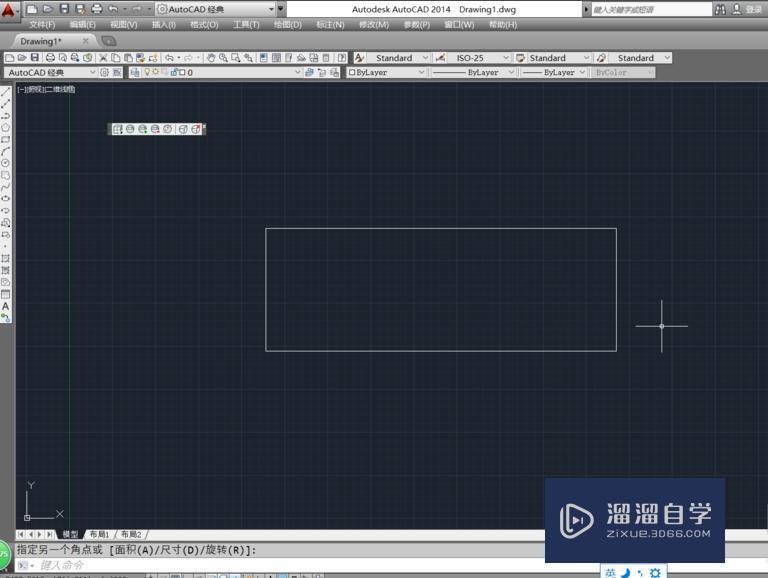
Task: Click the keyword search input field
Action: pos(651,9)
